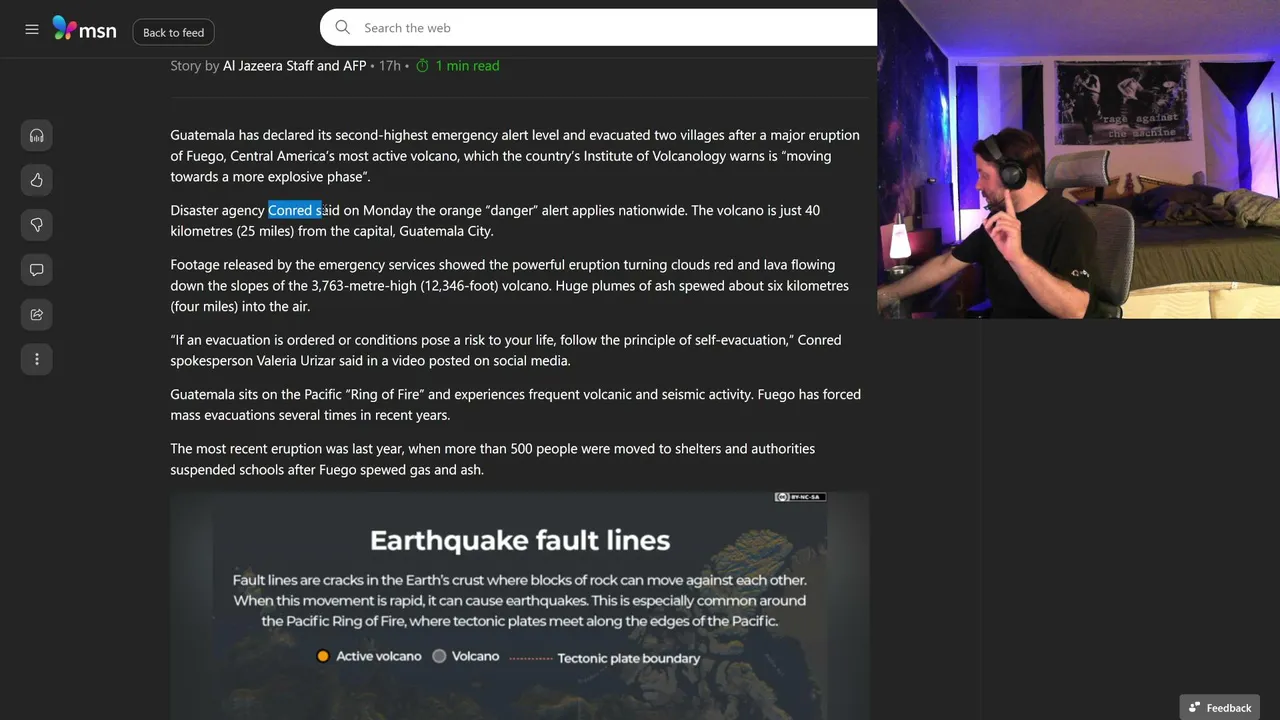
Task: Click the MSN logo
Action: click(85, 29)
